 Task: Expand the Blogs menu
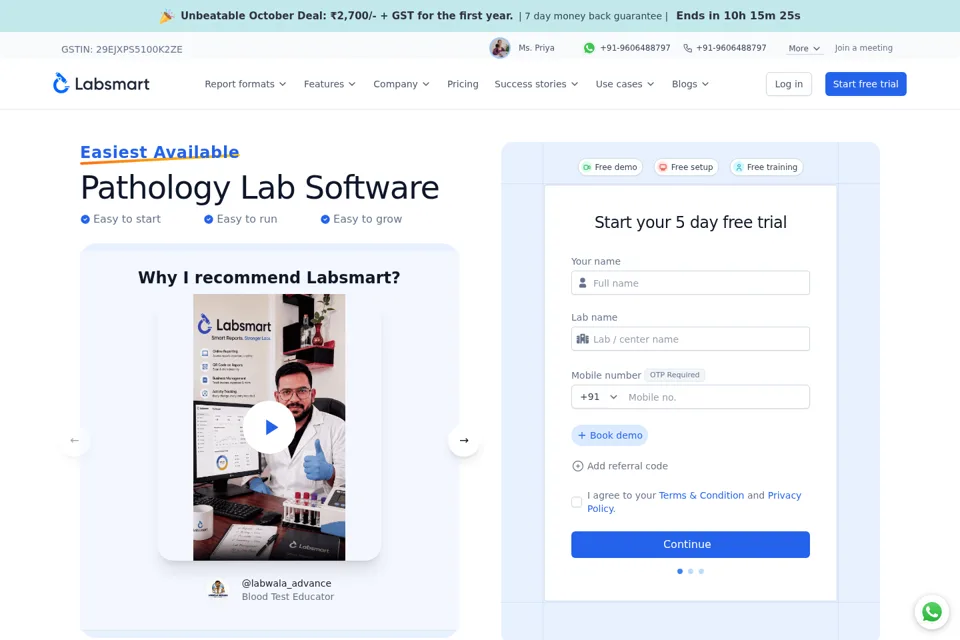click(690, 84)
